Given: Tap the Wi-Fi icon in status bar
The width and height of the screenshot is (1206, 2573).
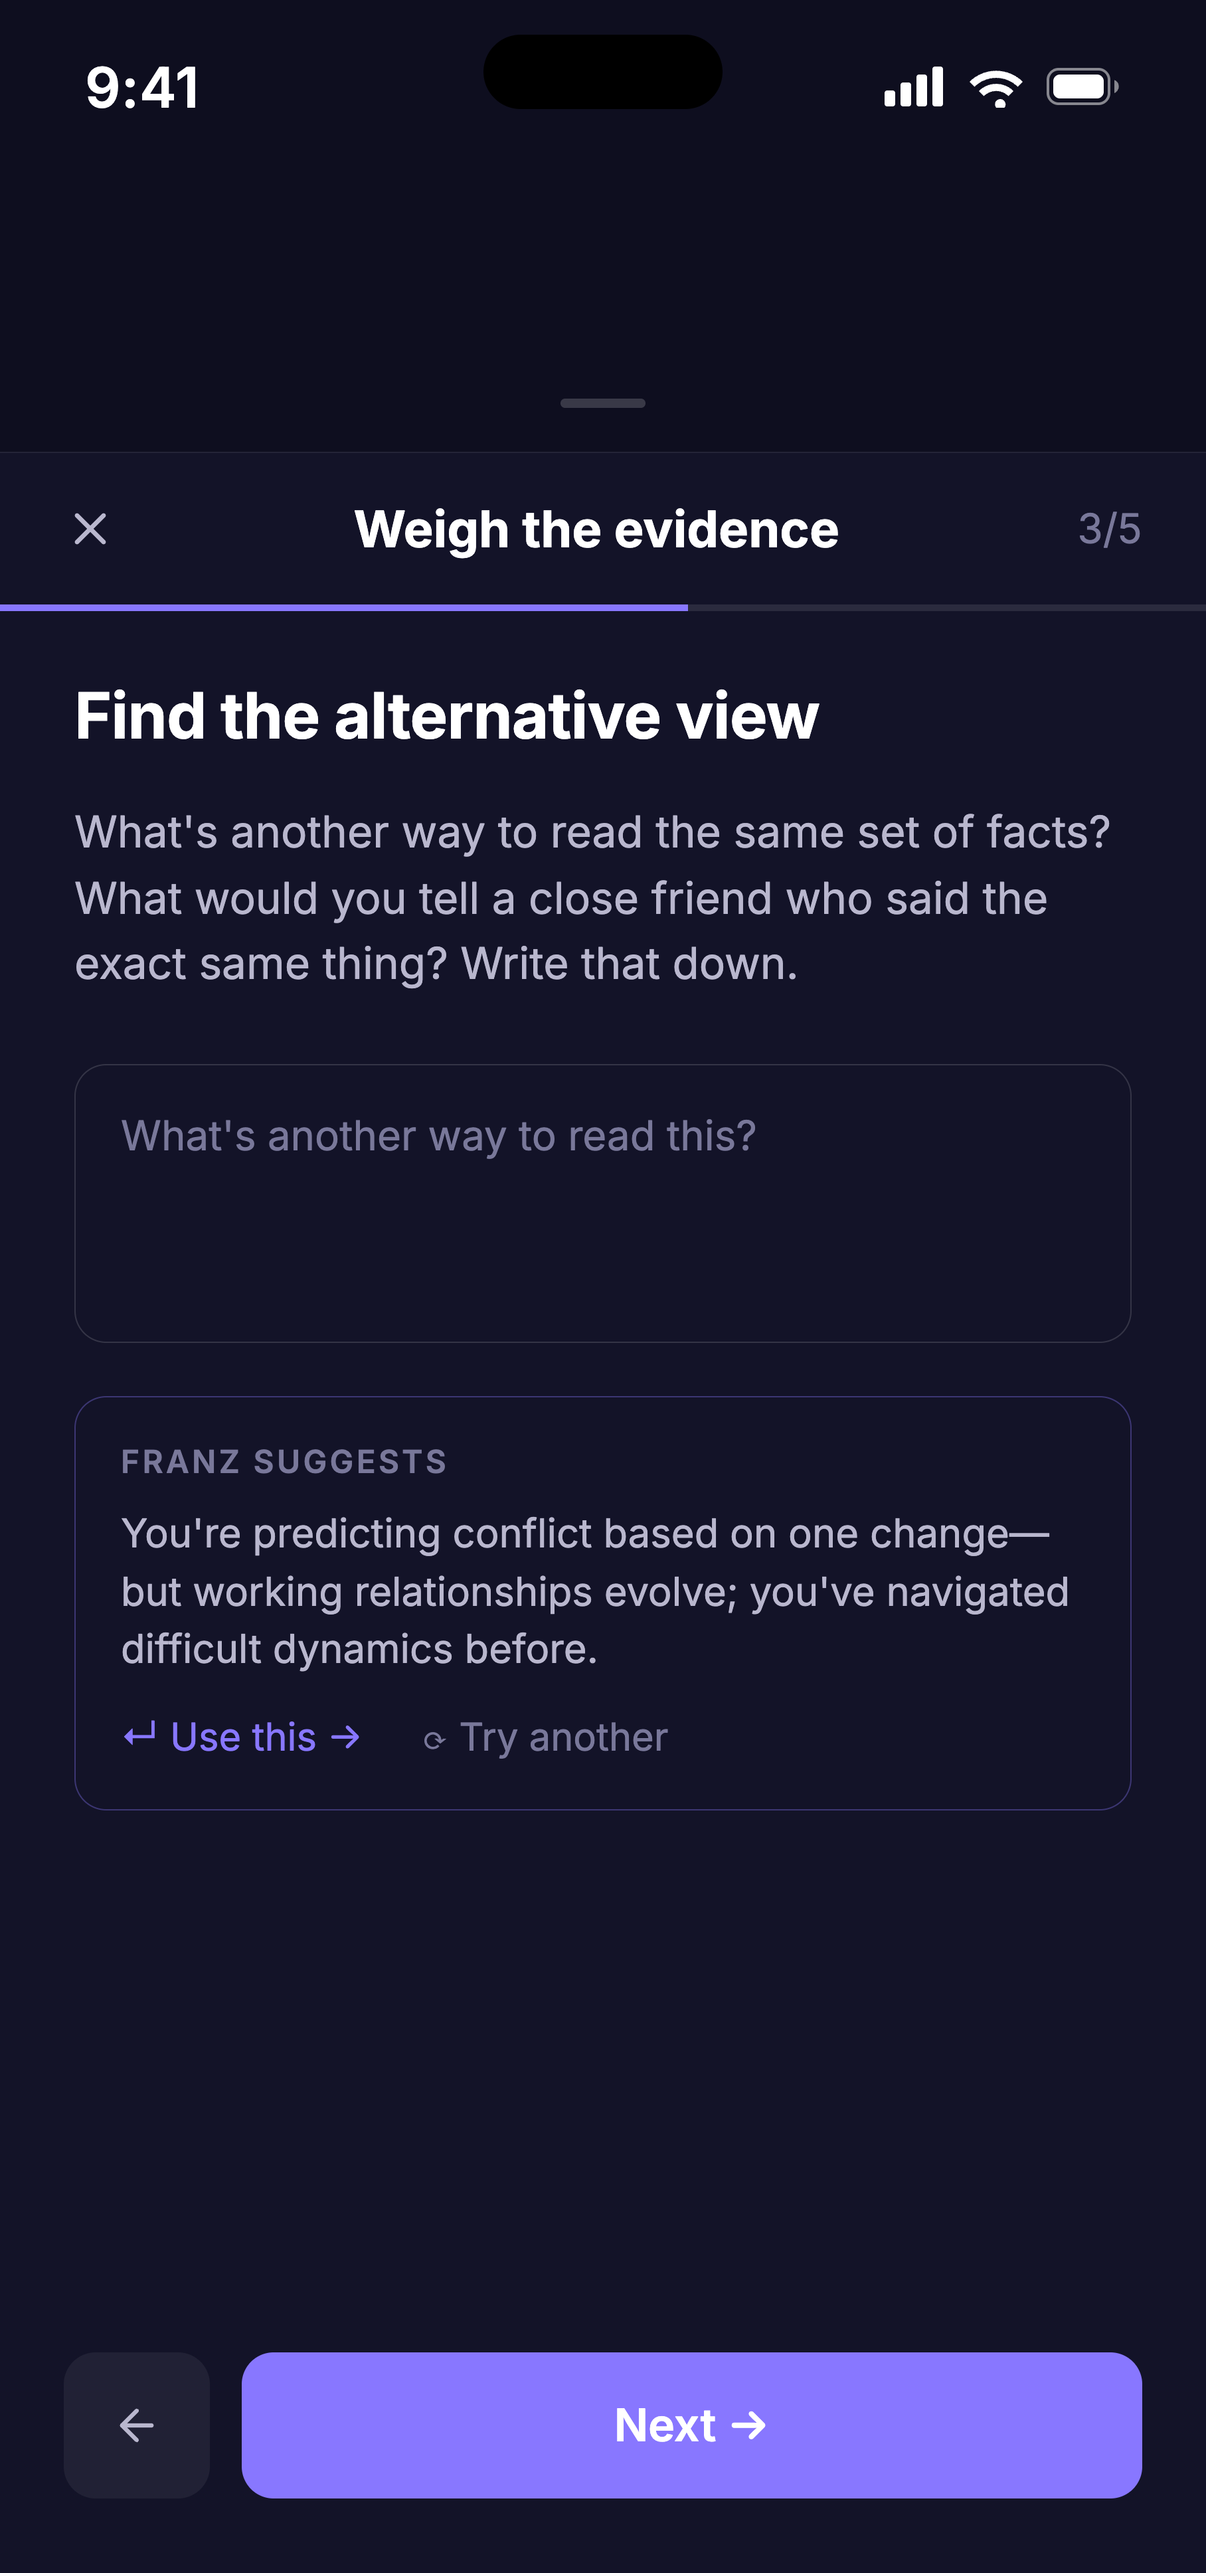Looking at the screenshot, I should 996,88.
